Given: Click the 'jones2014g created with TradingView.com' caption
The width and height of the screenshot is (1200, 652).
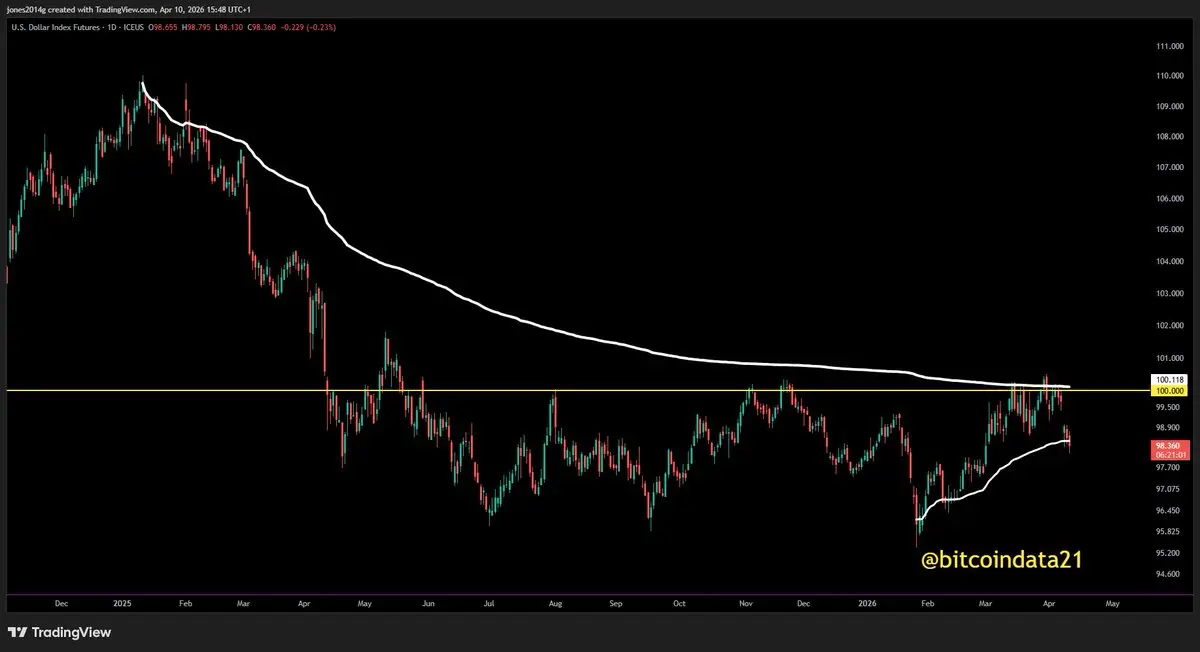Looking at the screenshot, I should 82,10.
